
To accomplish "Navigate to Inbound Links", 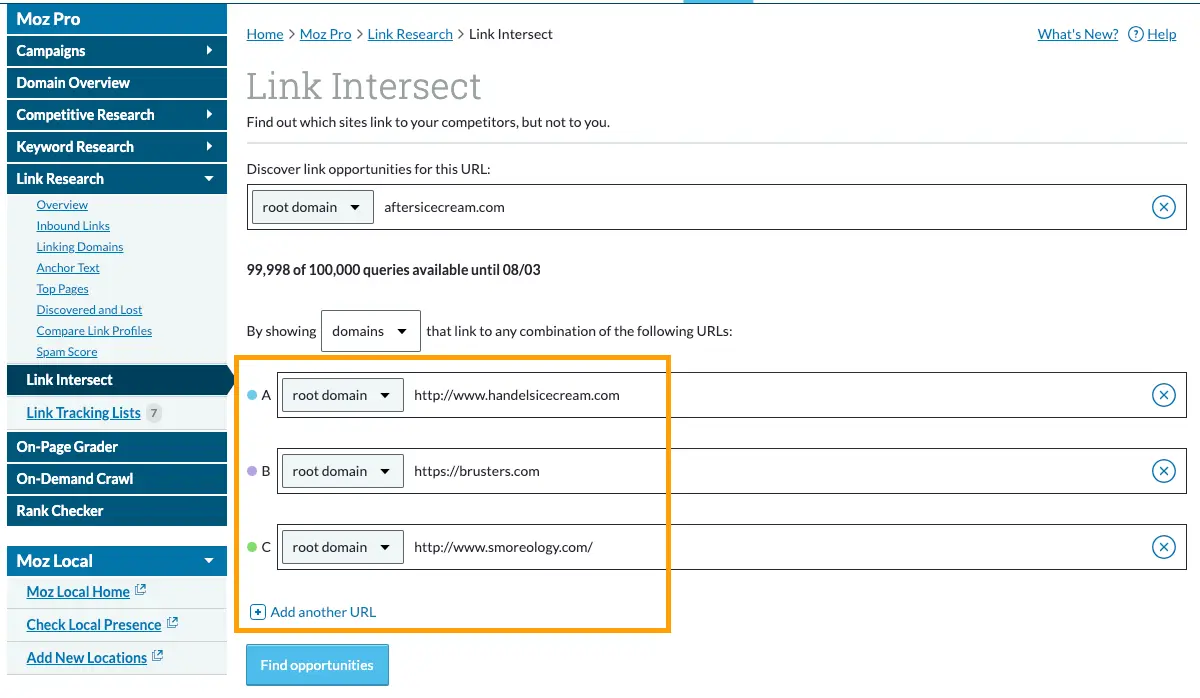I will (73, 225).
